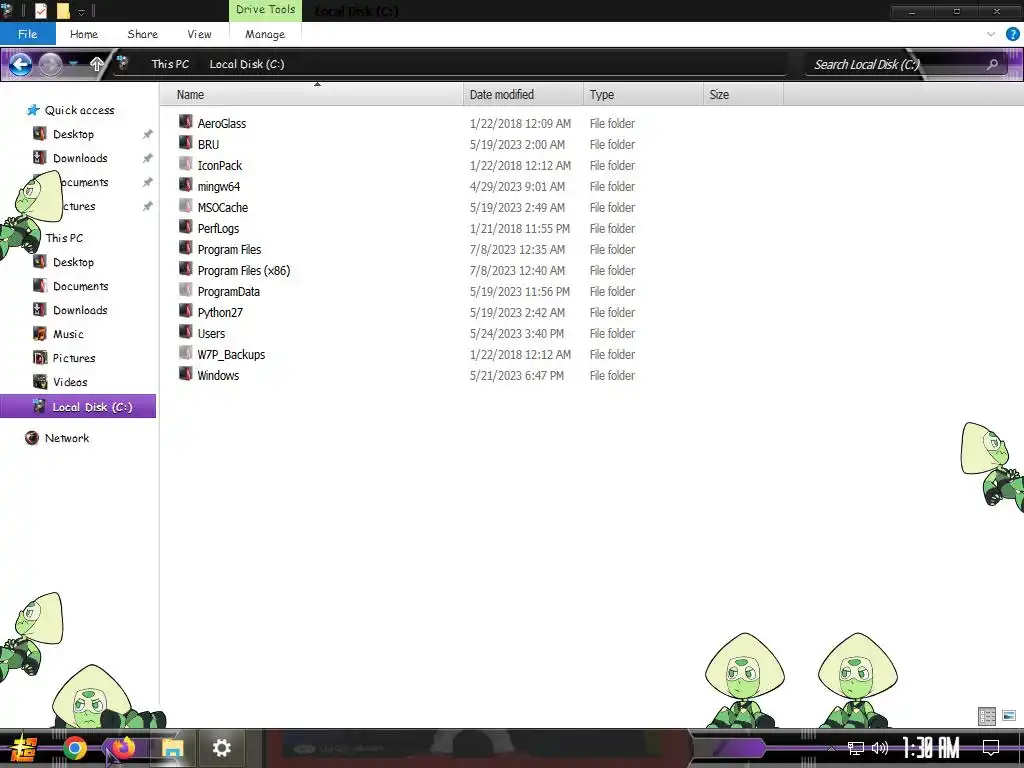Click the Music folder icon

coord(40,334)
